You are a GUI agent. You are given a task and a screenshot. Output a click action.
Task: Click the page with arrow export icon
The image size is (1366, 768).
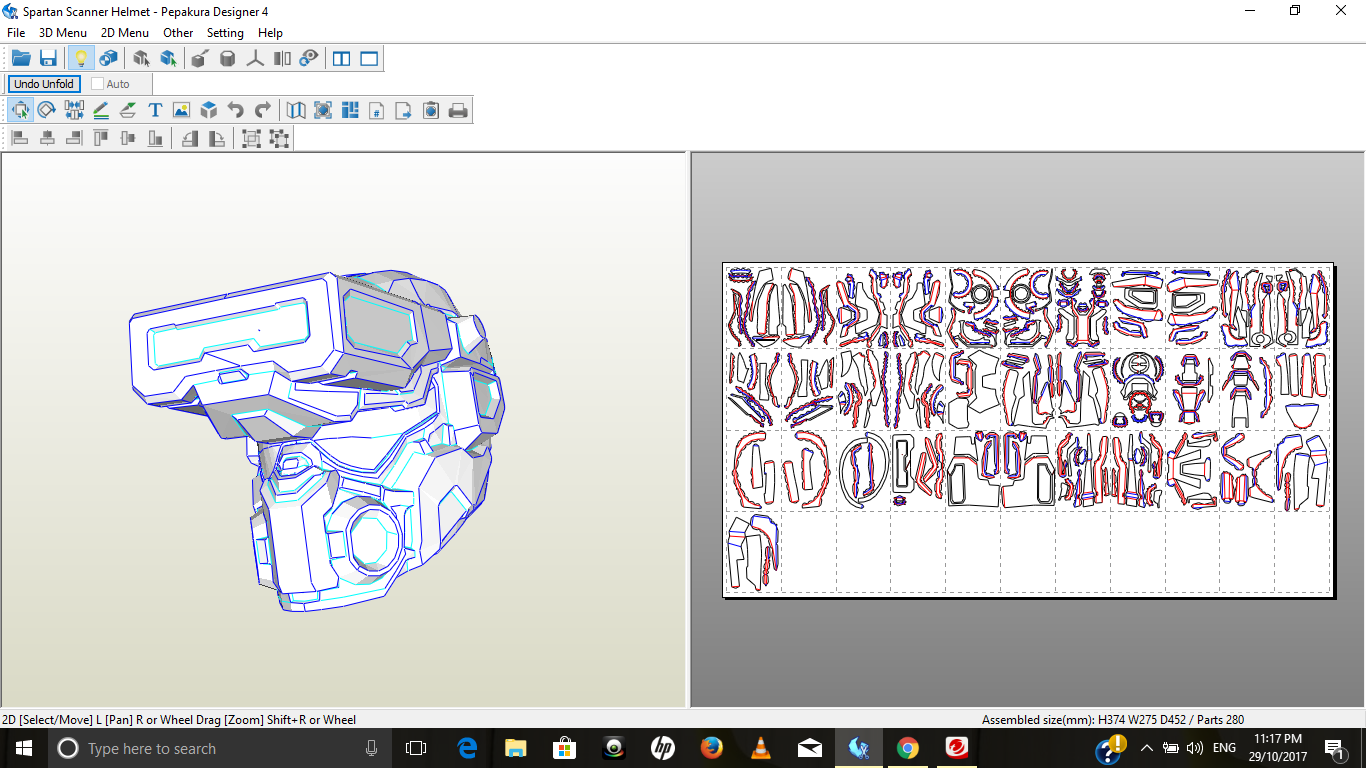tap(404, 110)
